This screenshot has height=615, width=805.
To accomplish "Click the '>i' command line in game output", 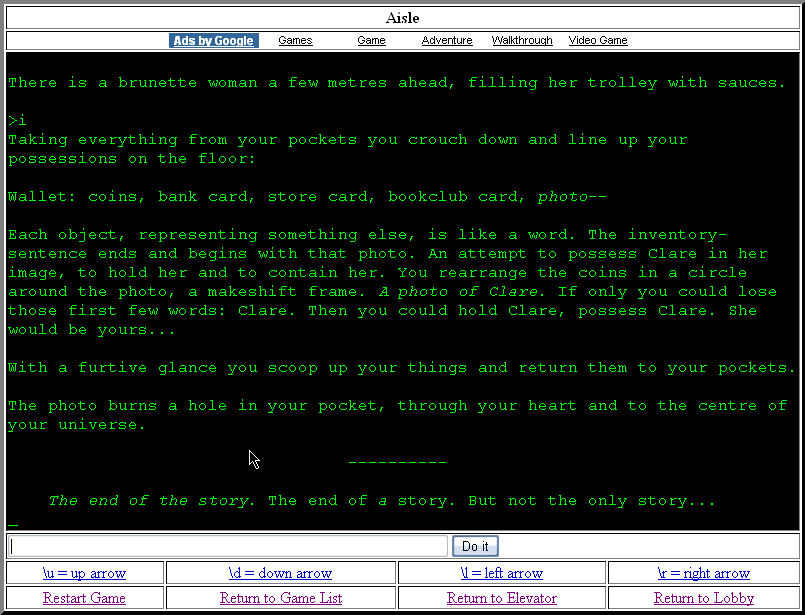I will [x=18, y=121].
